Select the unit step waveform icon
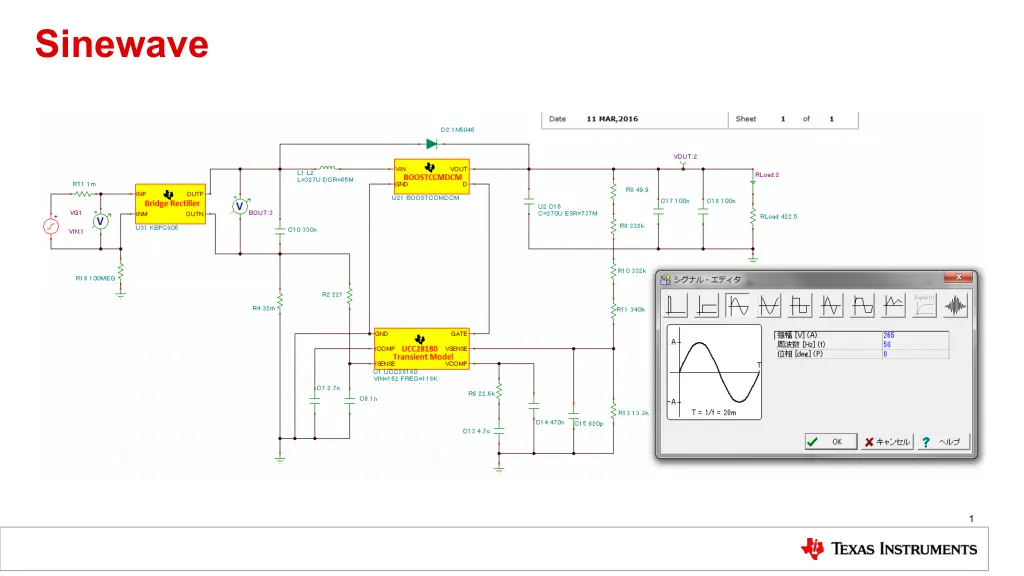Screen dimensions: 1024x576 (x=707, y=304)
